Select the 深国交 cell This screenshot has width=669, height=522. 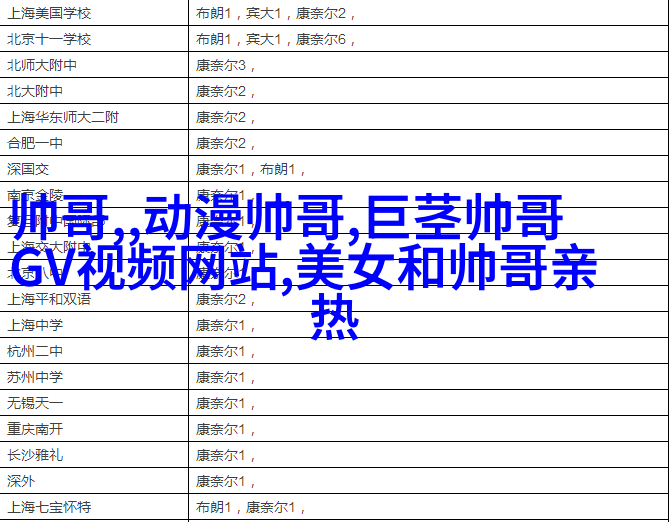pyautogui.click(x=94, y=169)
